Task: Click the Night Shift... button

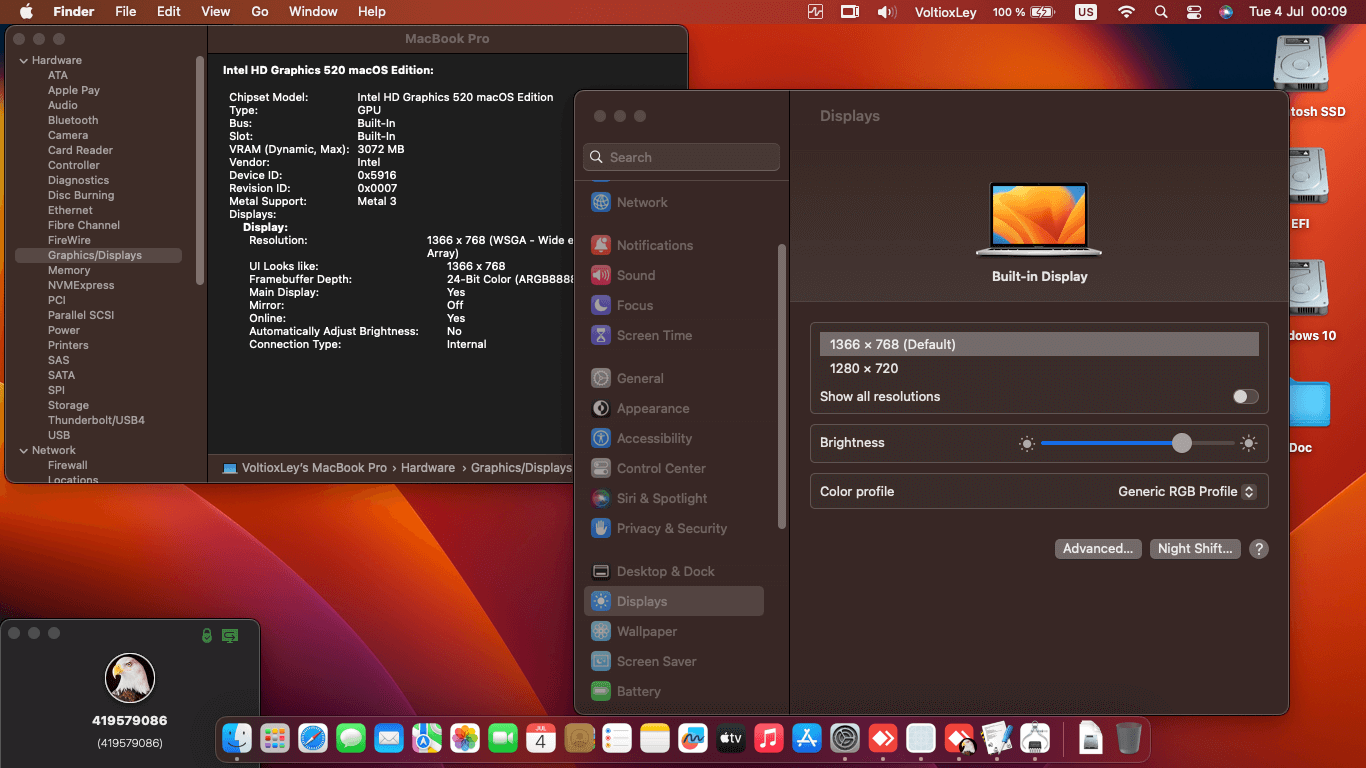Action: click(1195, 549)
